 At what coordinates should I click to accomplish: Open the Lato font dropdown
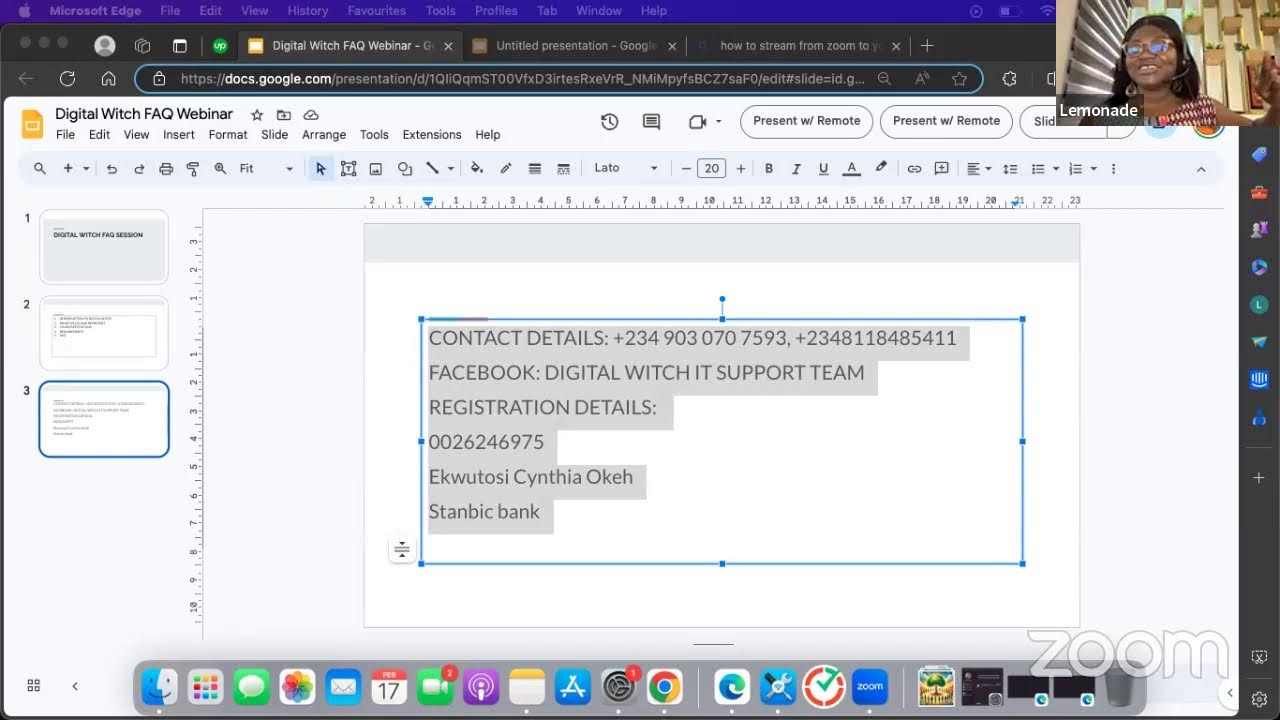click(x=626, y=169)
